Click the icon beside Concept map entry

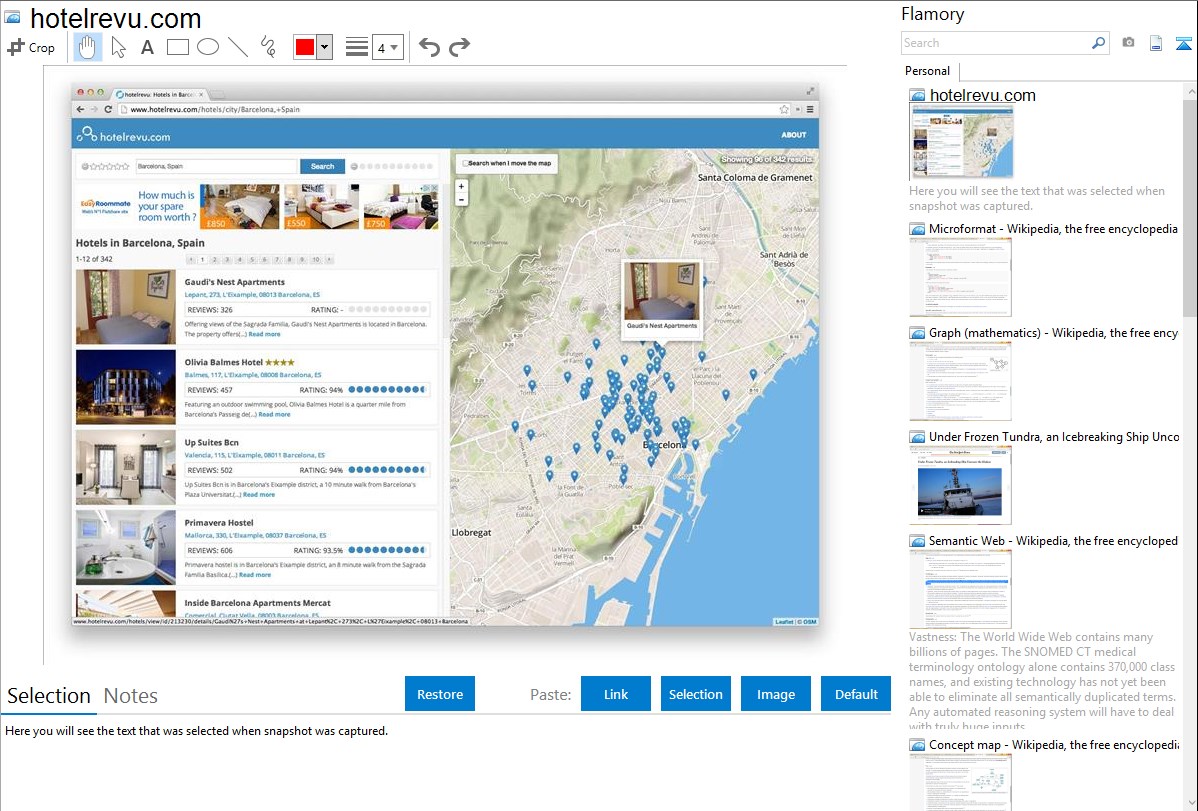917,745
